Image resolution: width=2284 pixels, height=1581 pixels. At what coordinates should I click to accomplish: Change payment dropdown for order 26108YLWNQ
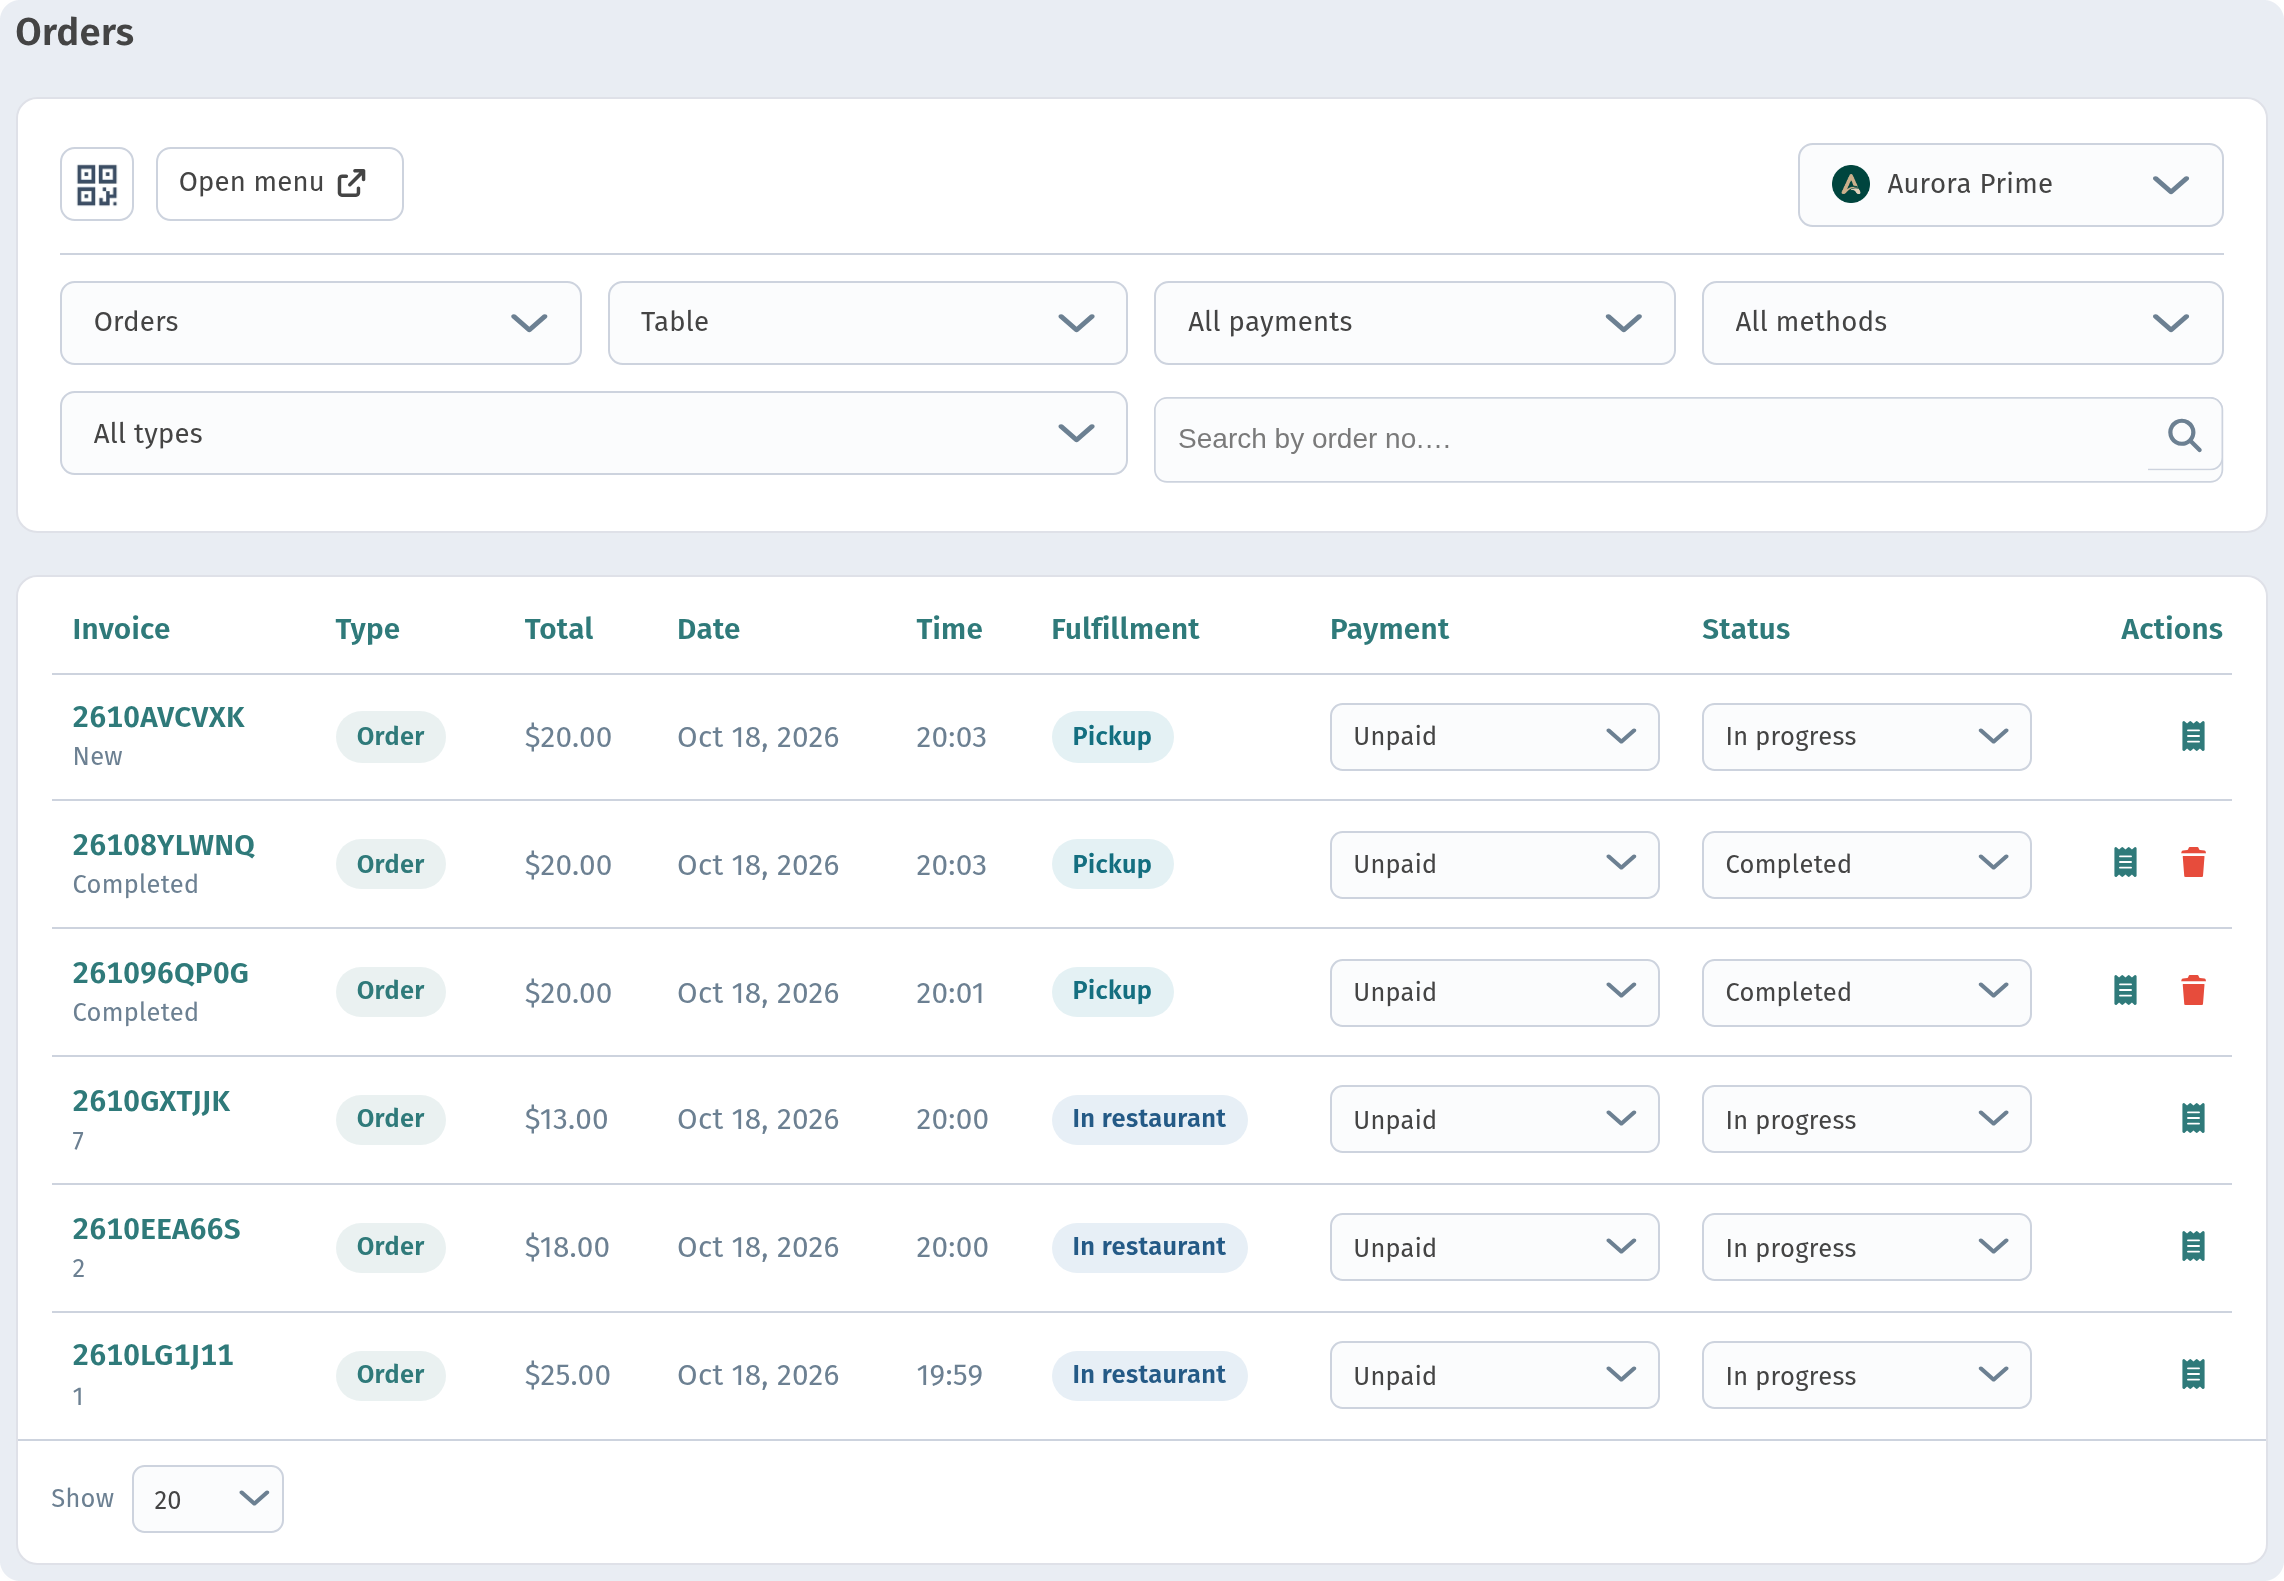(1495, 865)
